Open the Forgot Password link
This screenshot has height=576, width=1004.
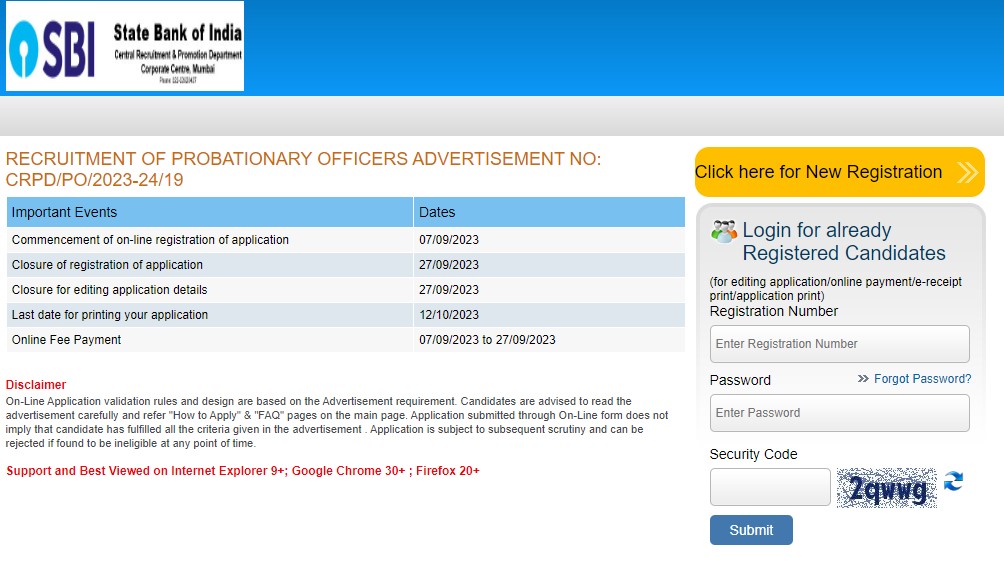pyautogui.click(x=922, y=379)
